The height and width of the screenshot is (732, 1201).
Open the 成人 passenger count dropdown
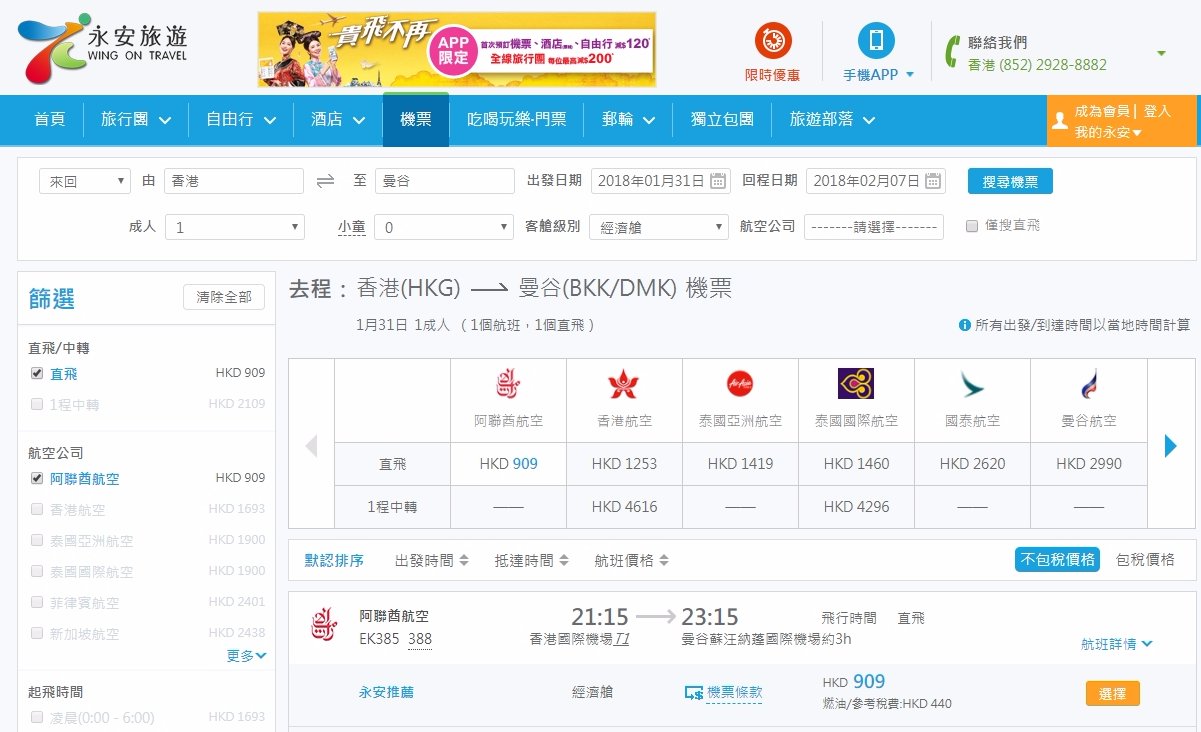(x=235, y=227)
